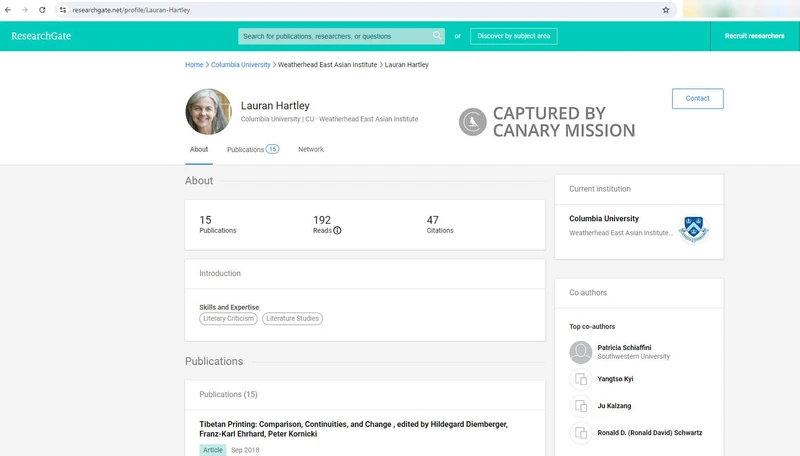This screenshot has height=456, width=800.
Task: Click the search magnifier icon
Action: coord(437,36)
